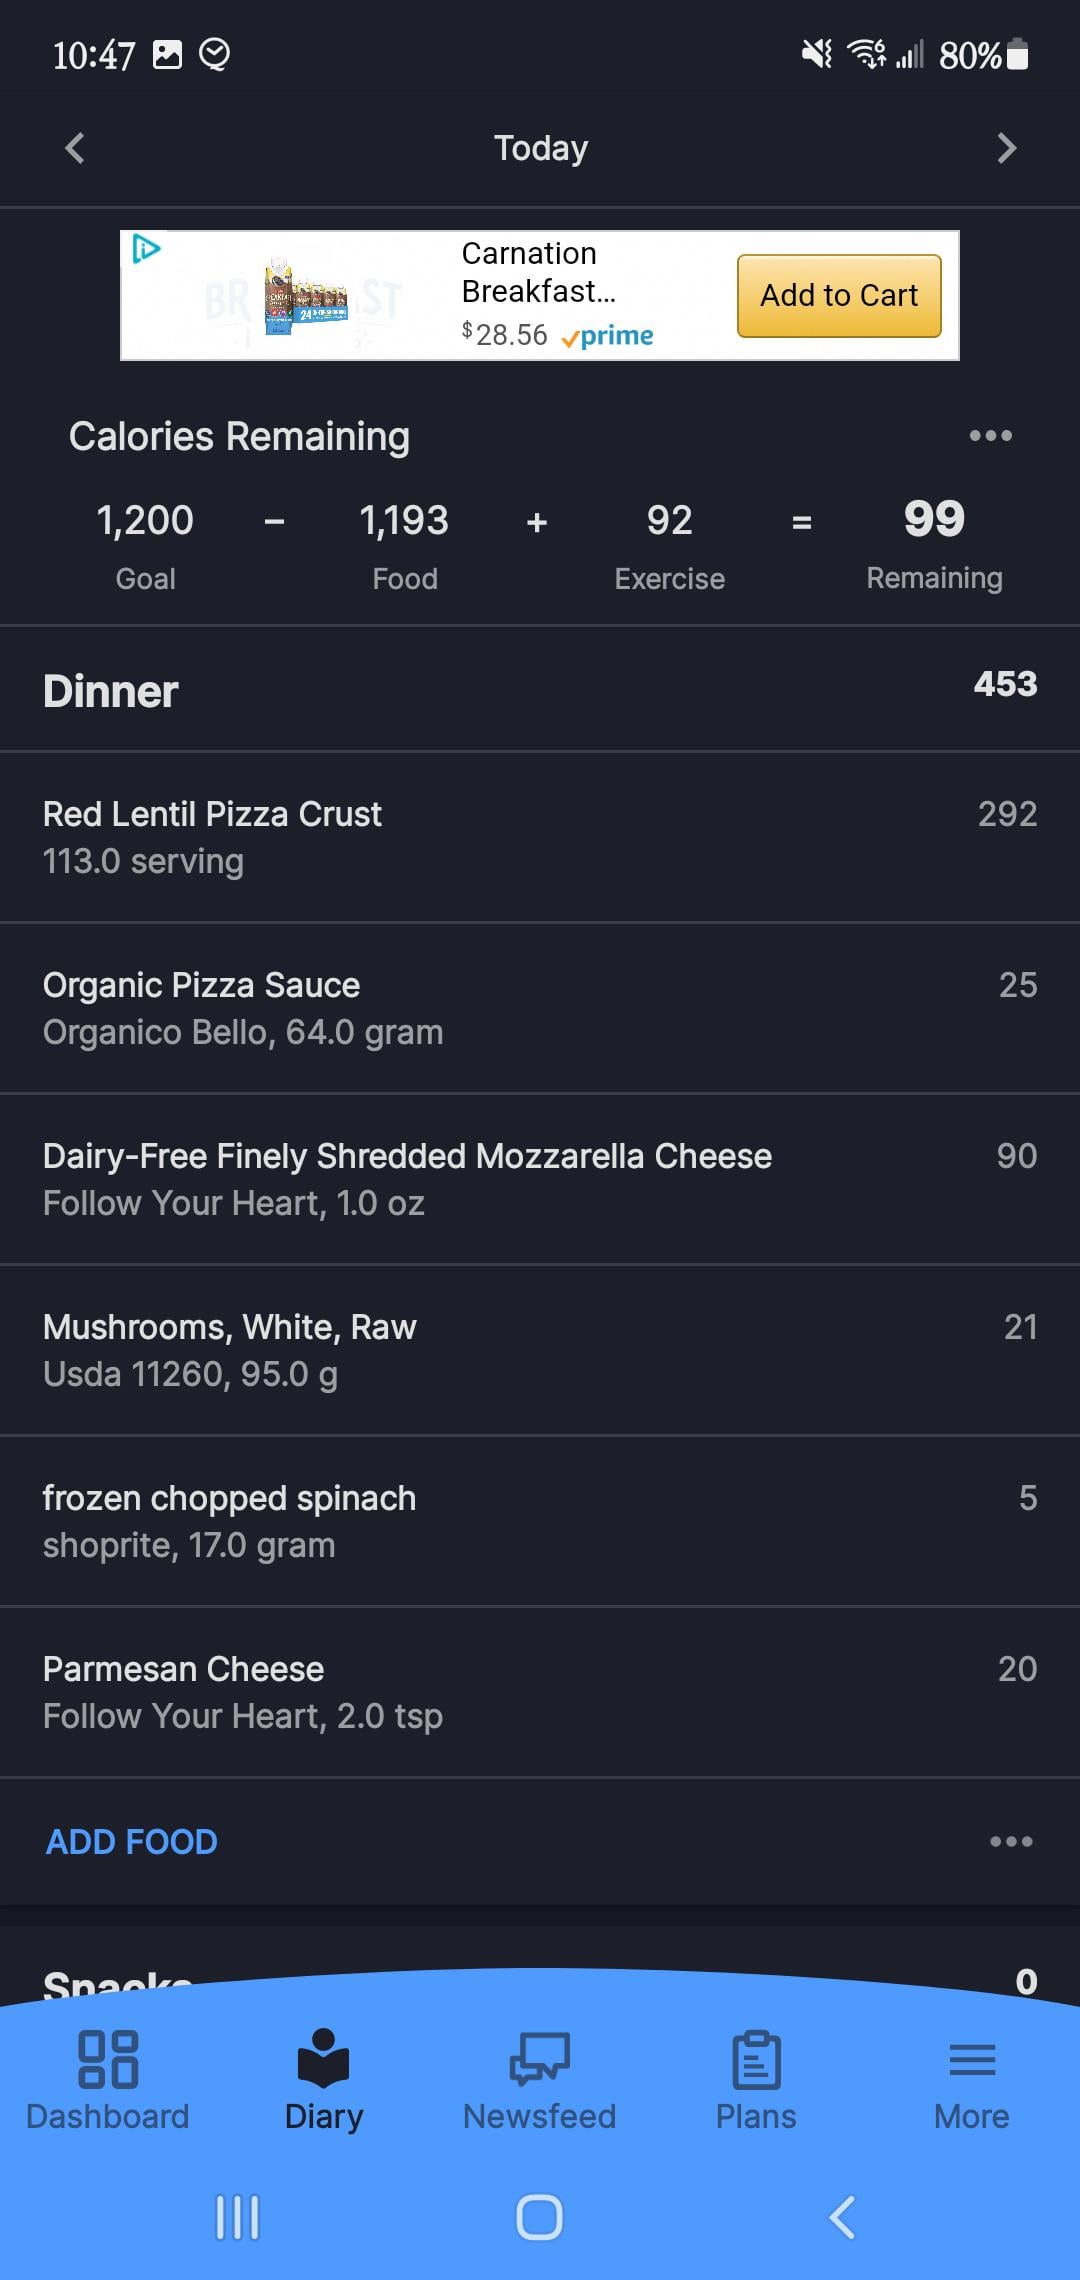This screenshot has height=2280, width=1080.
Task: Tap Add Food under Dinner
Action: click(132, 1841)
